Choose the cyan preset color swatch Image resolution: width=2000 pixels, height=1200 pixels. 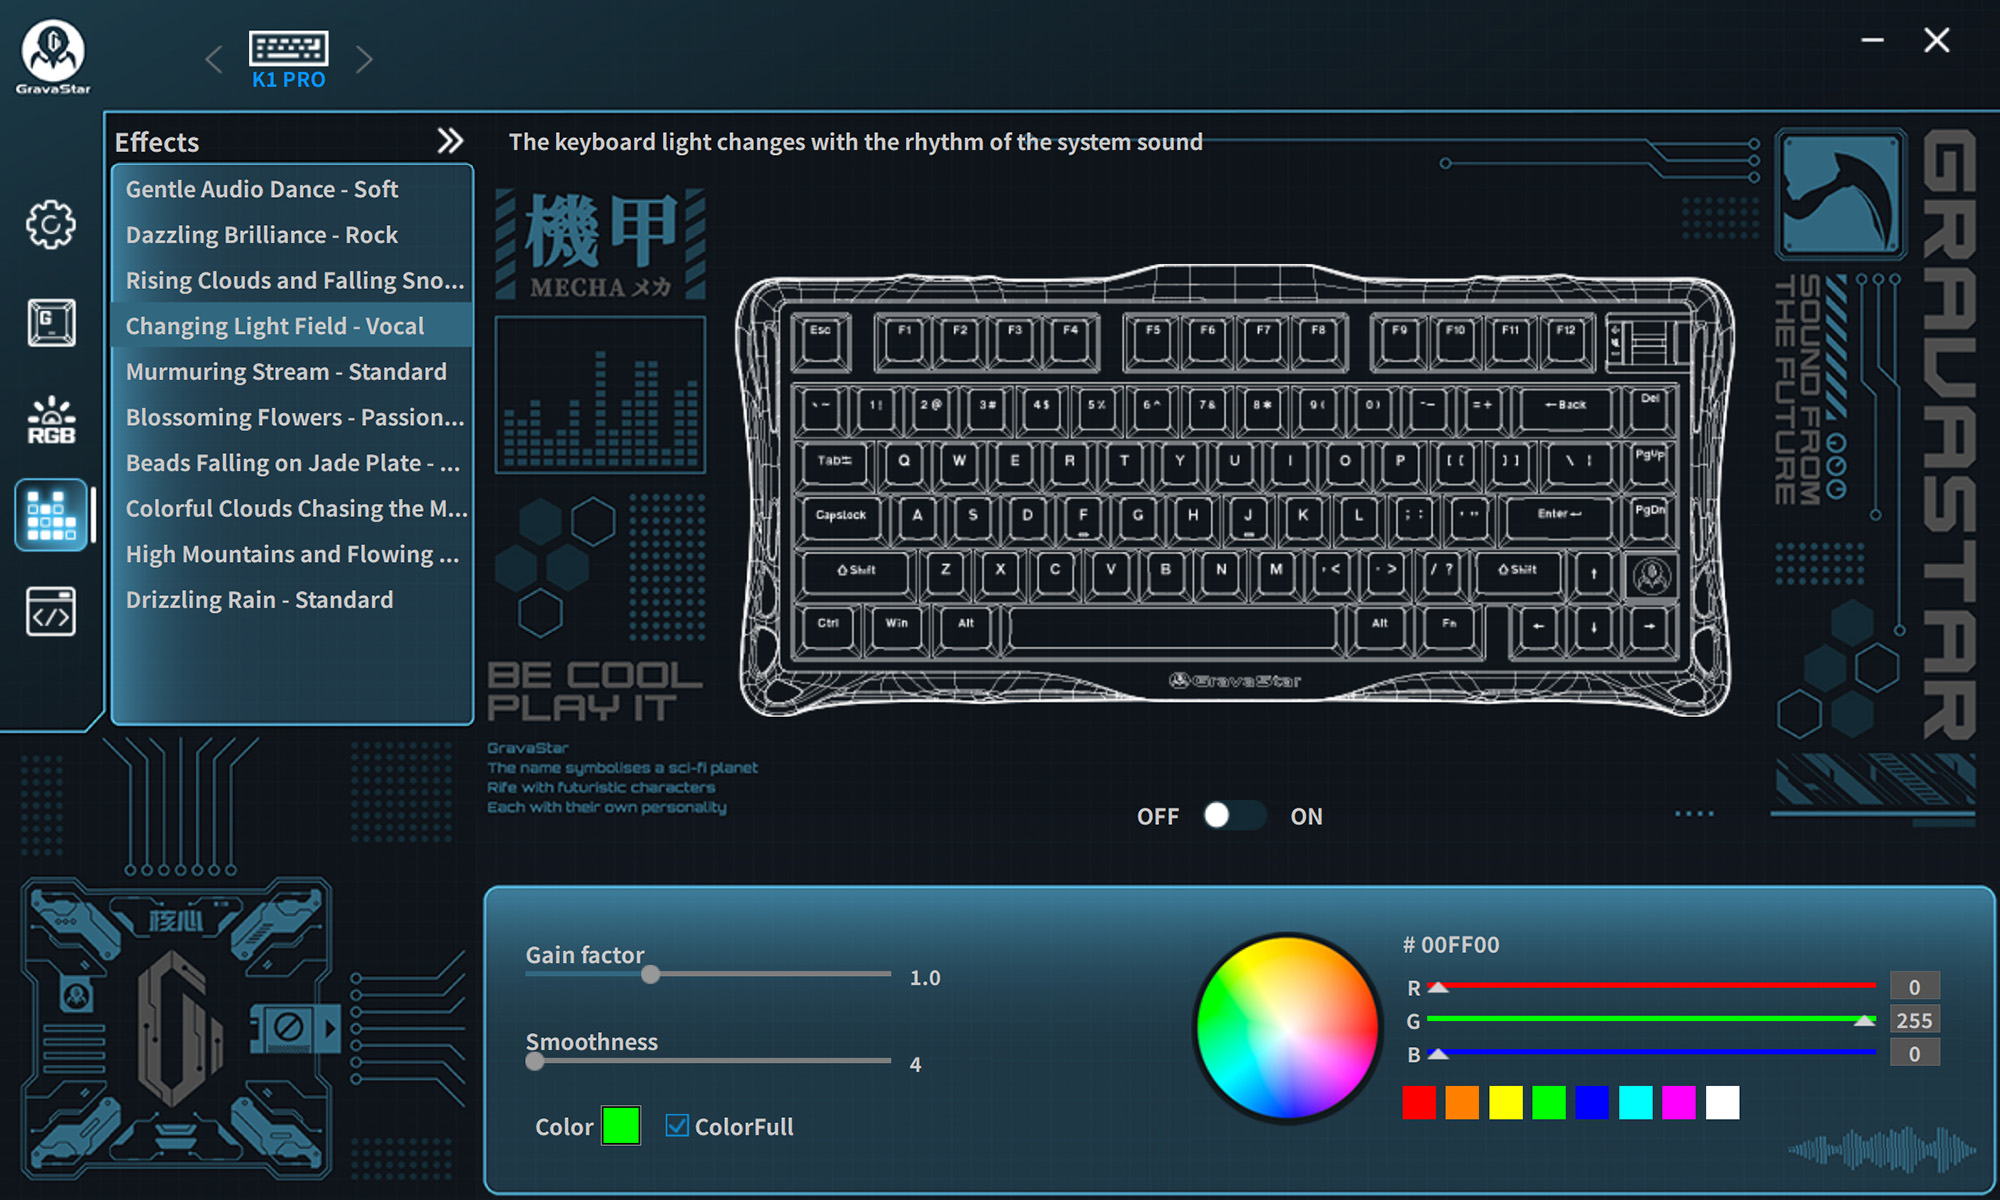pyautogui.click(x=1635, y=1102)
